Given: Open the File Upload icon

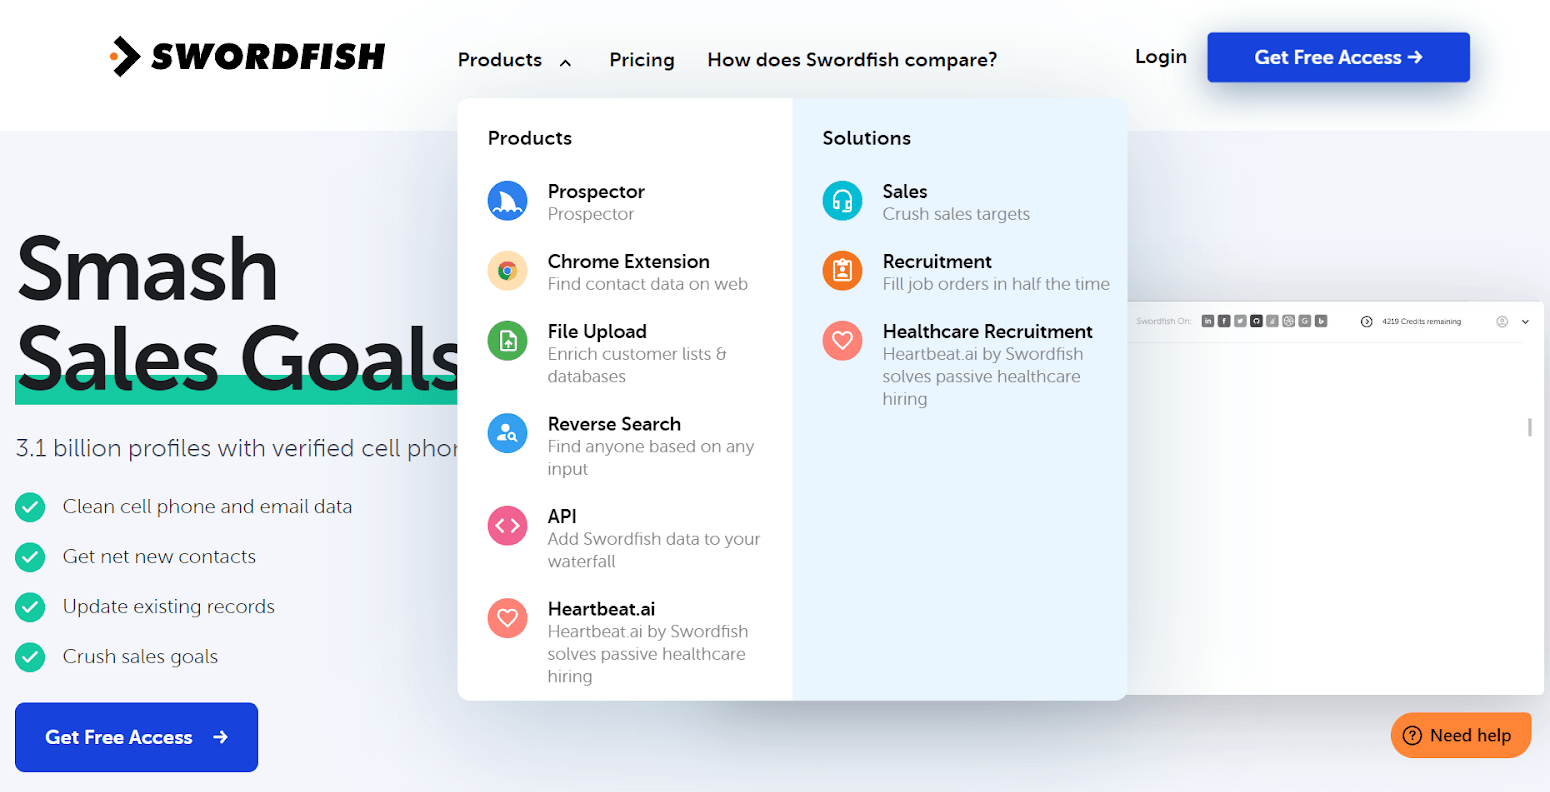Looking at the screenshot, I should pyautogui.click(x=507, y=341).
